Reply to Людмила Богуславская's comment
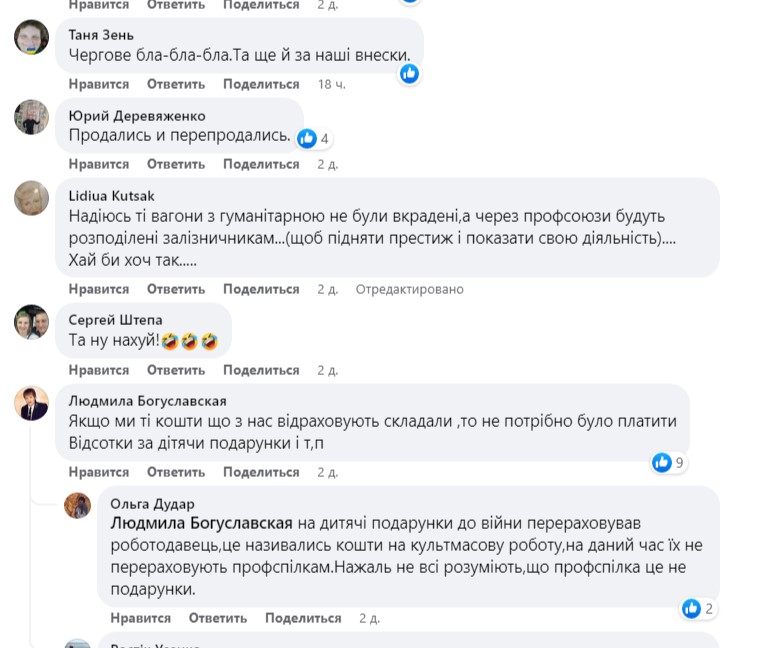Screen dimensions: 760x648 [x=176, y=472]
